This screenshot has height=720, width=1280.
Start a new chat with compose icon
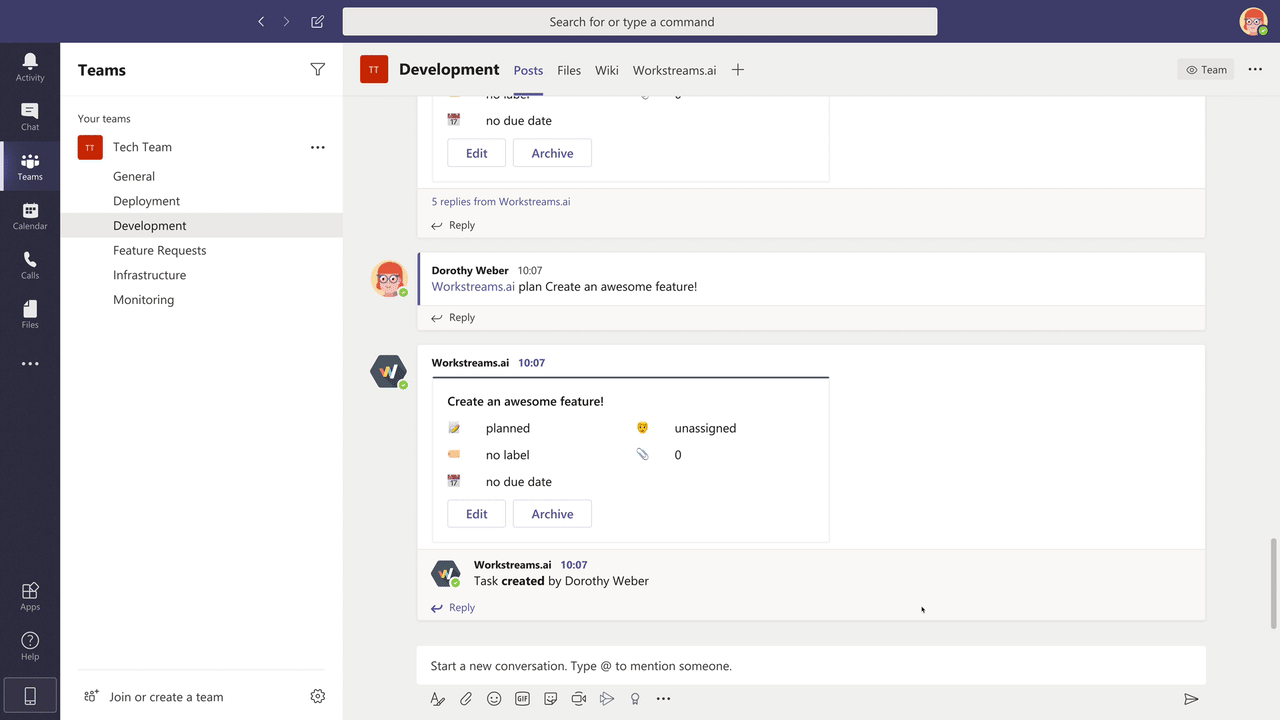318,21
